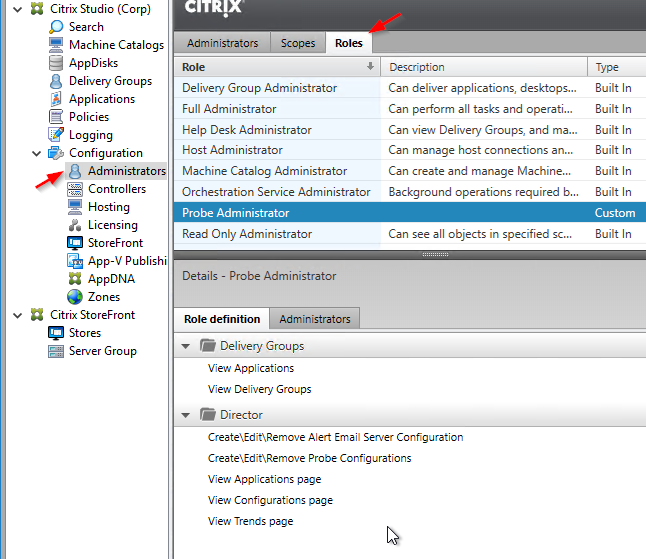Image resolution: width=646 pixels, height=559 pixels.
Task: Collapse the Citrix StoreFront tree node
Action: click(18, 316)
